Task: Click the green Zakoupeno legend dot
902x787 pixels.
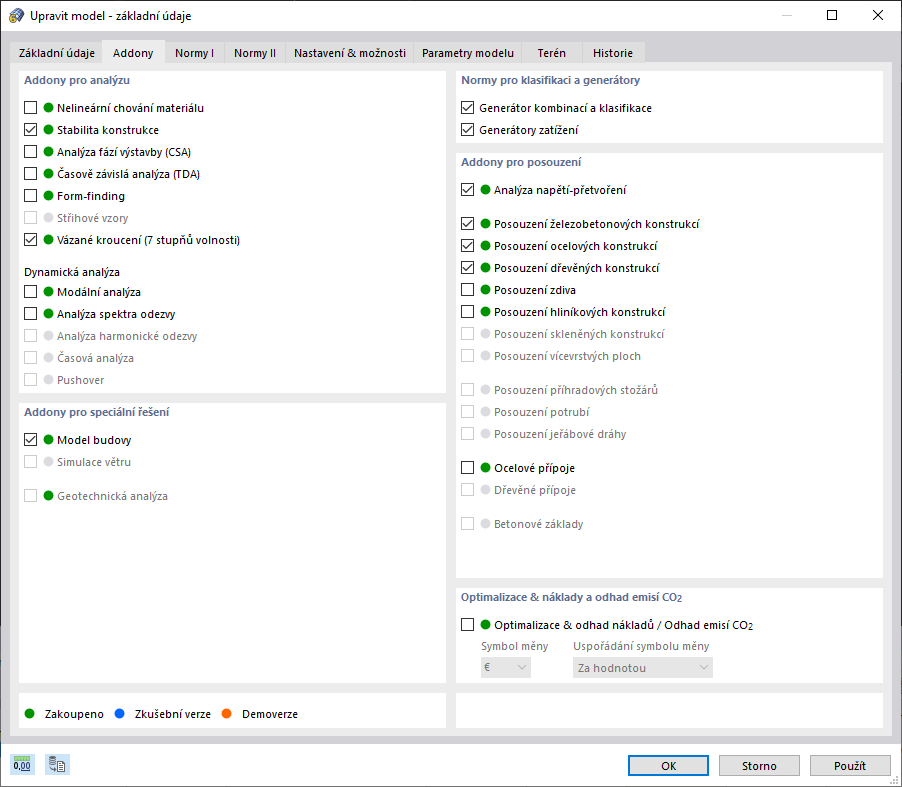Action: [28, 713]
